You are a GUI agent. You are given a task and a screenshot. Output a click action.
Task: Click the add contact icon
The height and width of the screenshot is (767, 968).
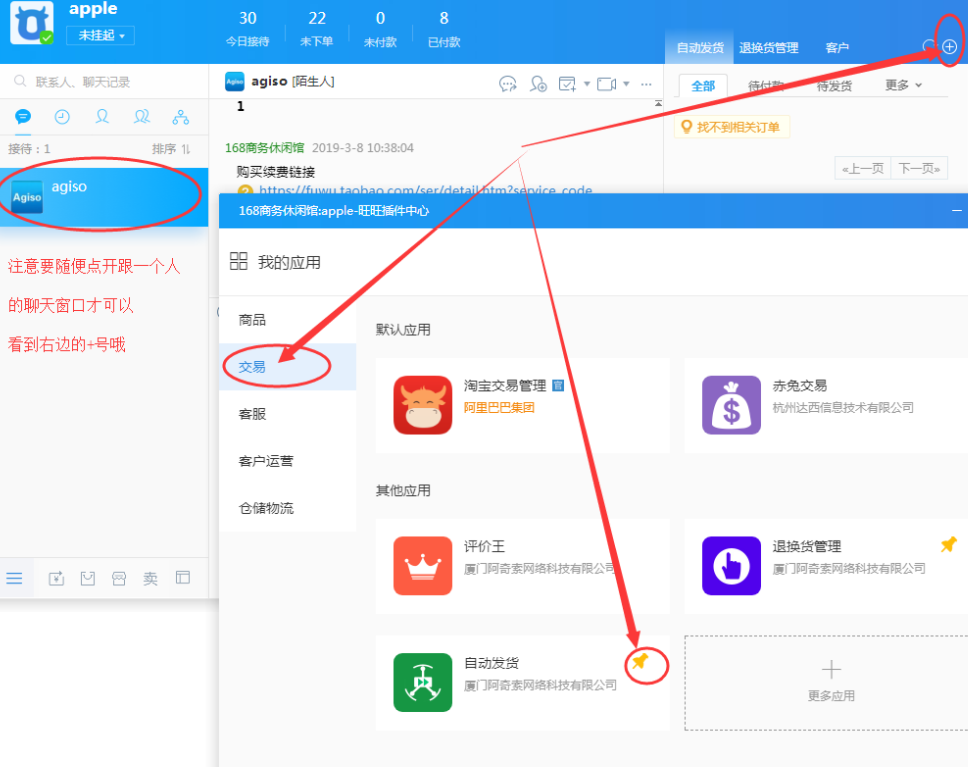[x=538, y=84]
